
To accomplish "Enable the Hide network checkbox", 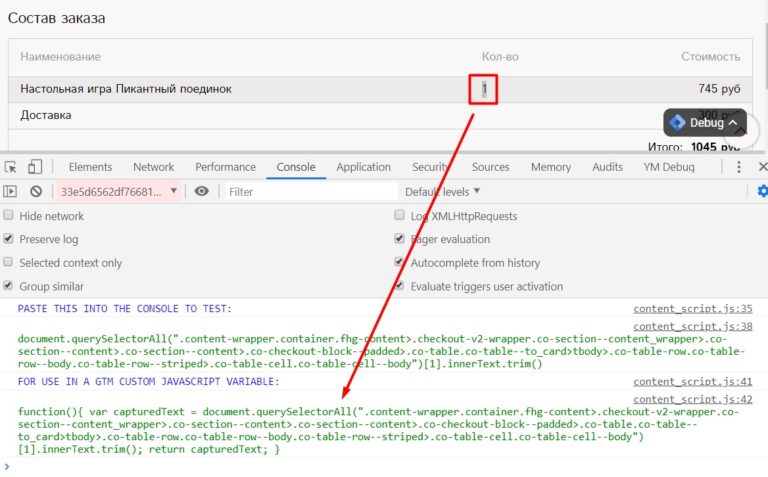I will [x=8, y=215].
